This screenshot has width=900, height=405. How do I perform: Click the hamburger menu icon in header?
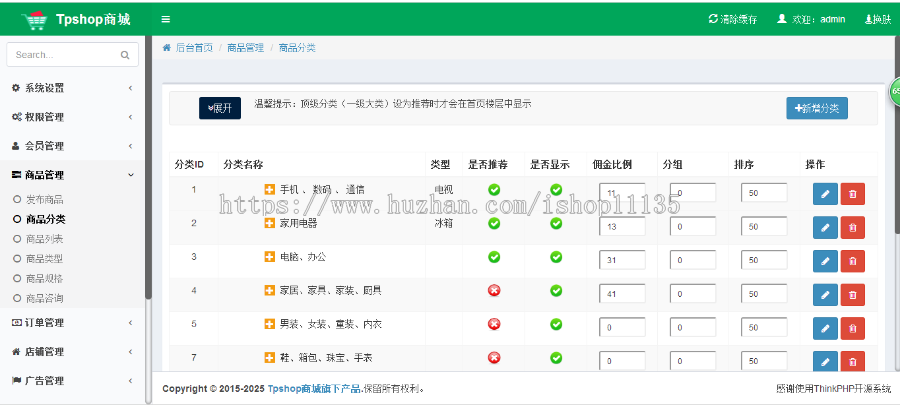pyautogui.click(x=165, y=19)
